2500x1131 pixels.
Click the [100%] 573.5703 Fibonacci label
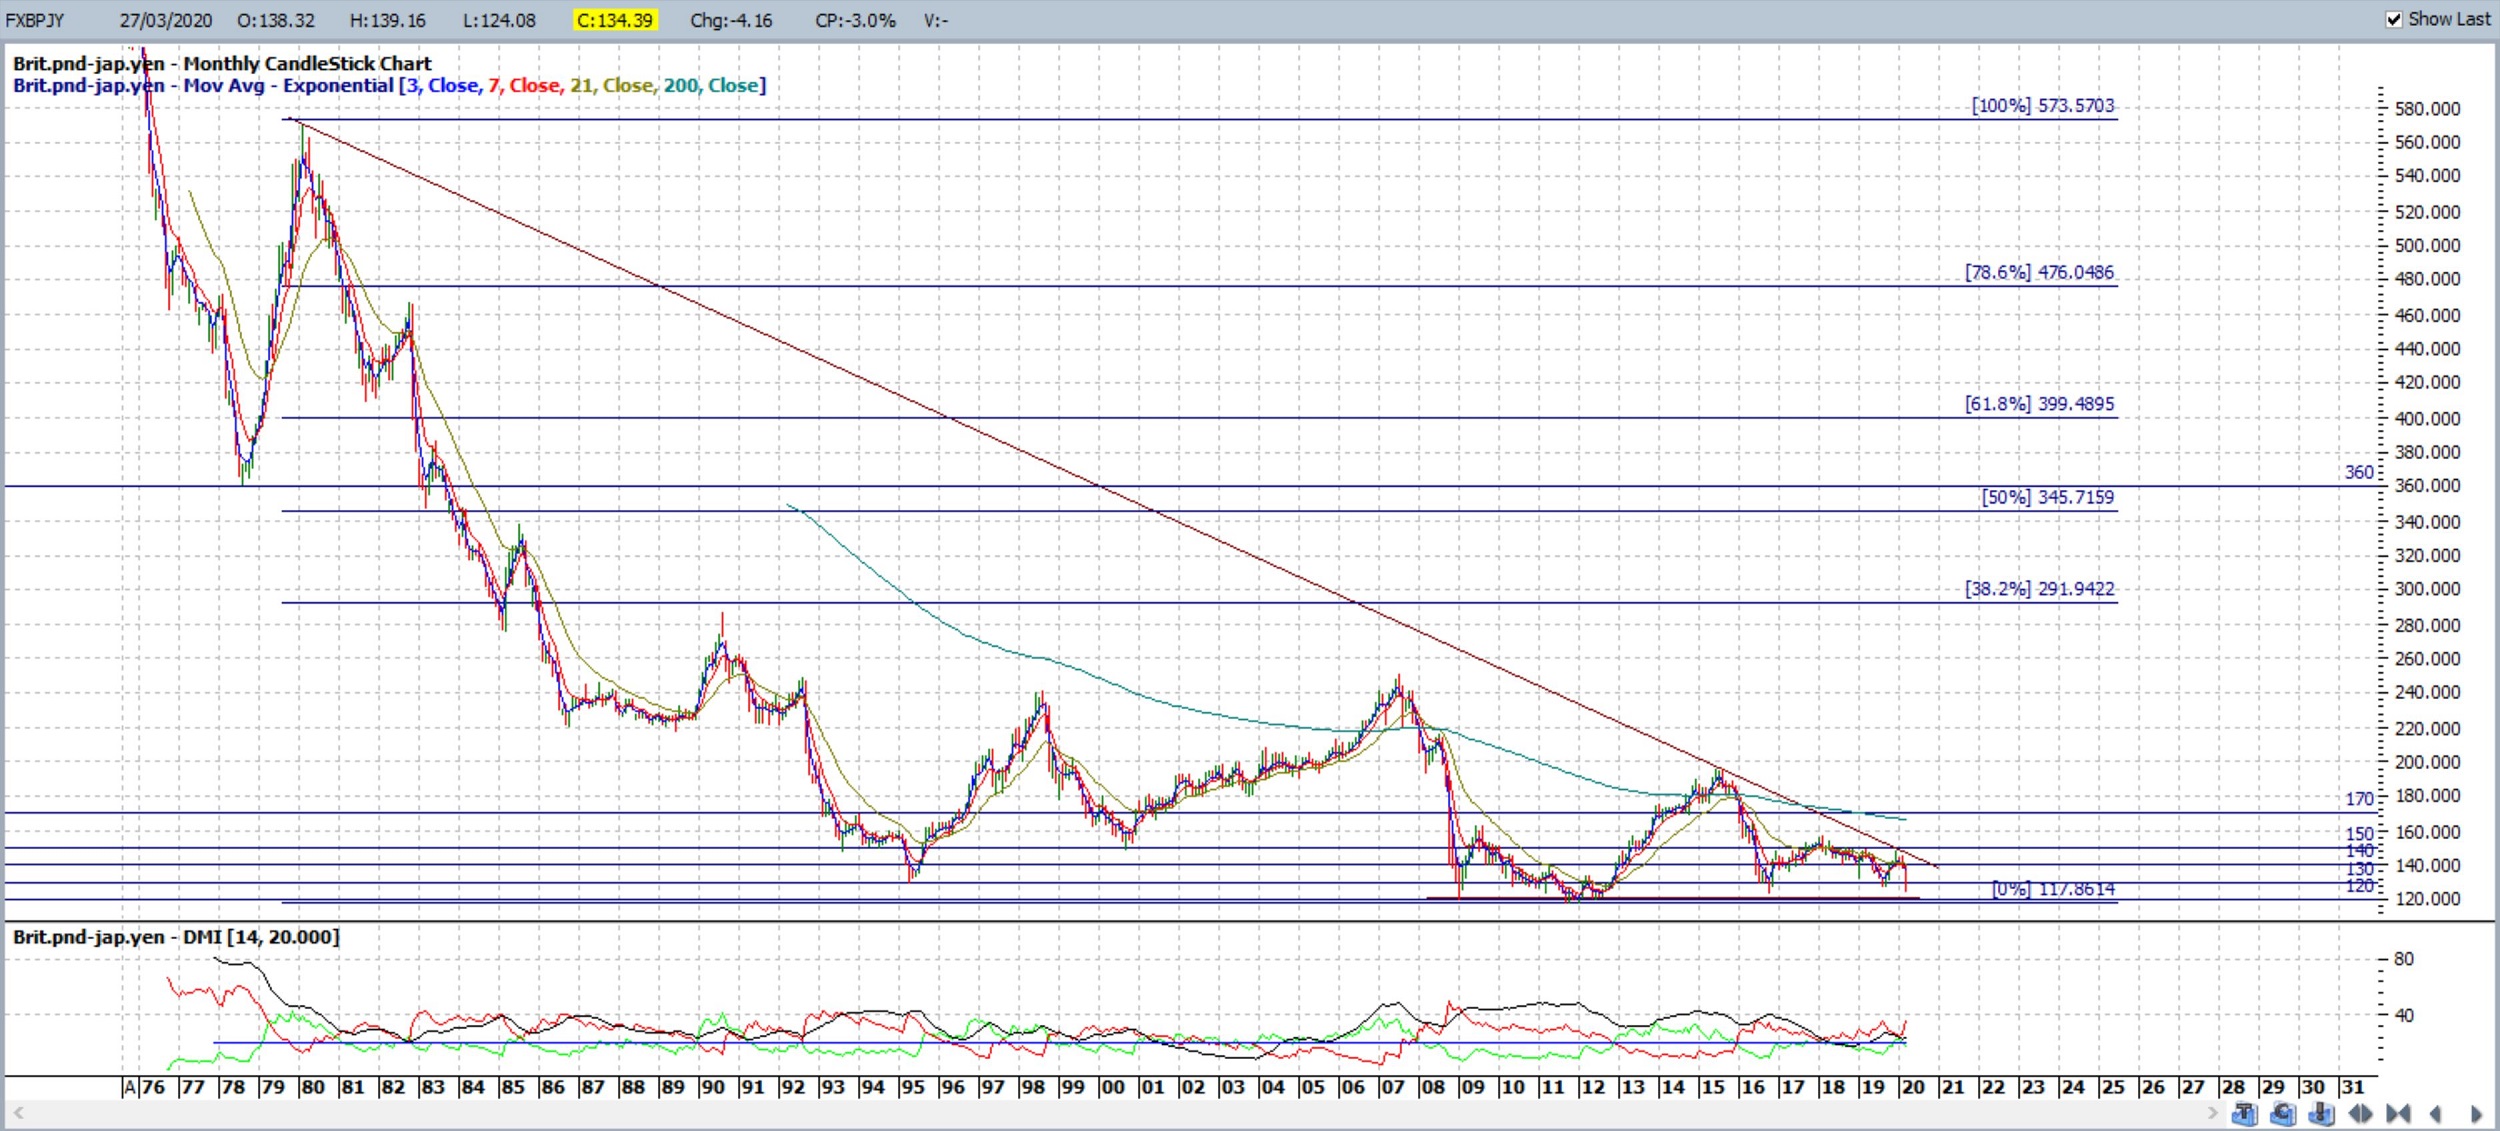[2043, 105]
